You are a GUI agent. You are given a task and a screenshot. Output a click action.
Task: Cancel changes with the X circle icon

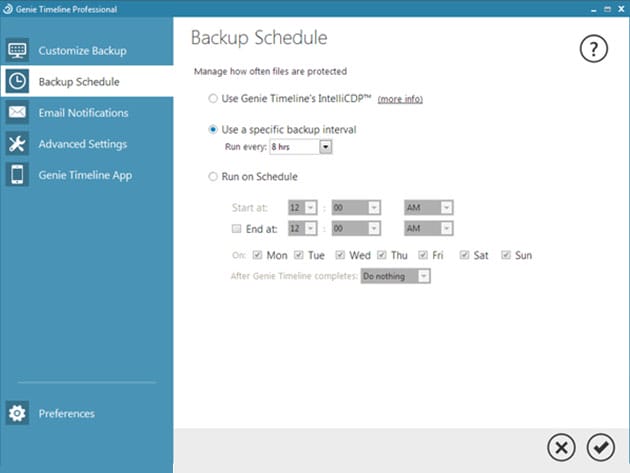(563, 447)
